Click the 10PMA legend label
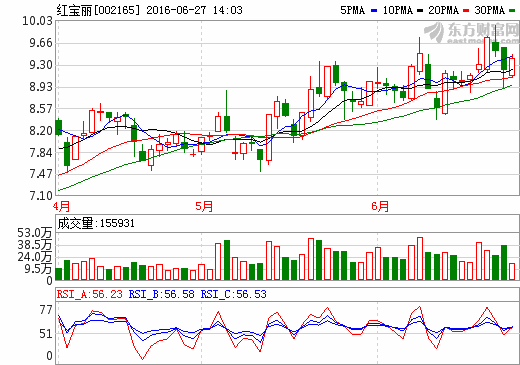 (397, 10)
